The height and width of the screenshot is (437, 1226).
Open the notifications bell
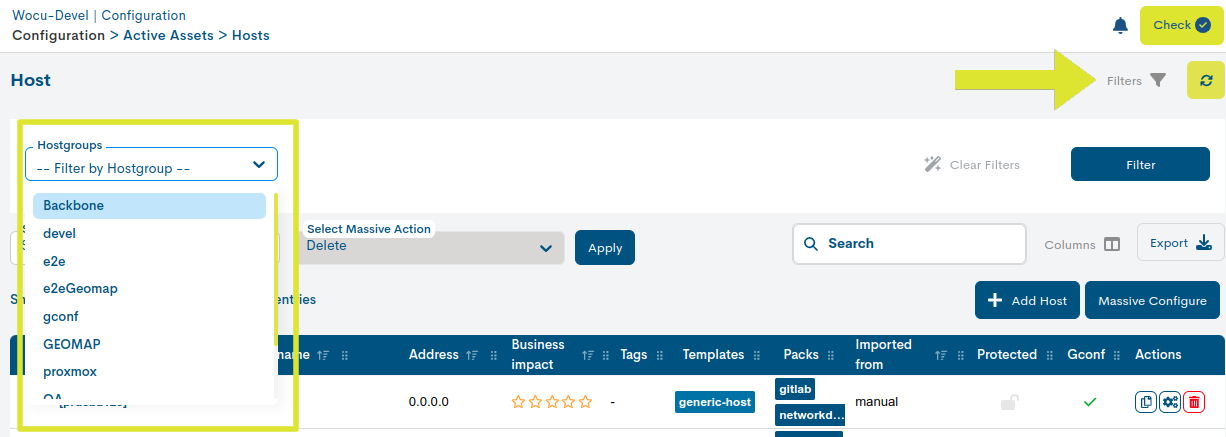click(x=1120, y=25)
